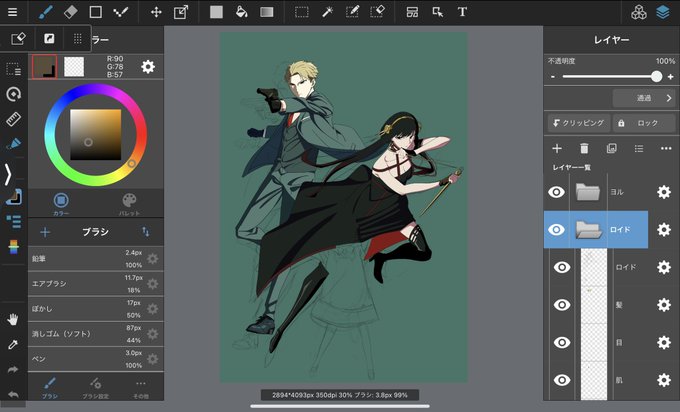Switch to the ブラシ設定 tab
Image resolution: width=680 pixels, height=412 pixels.
click(x=95, y=387)
